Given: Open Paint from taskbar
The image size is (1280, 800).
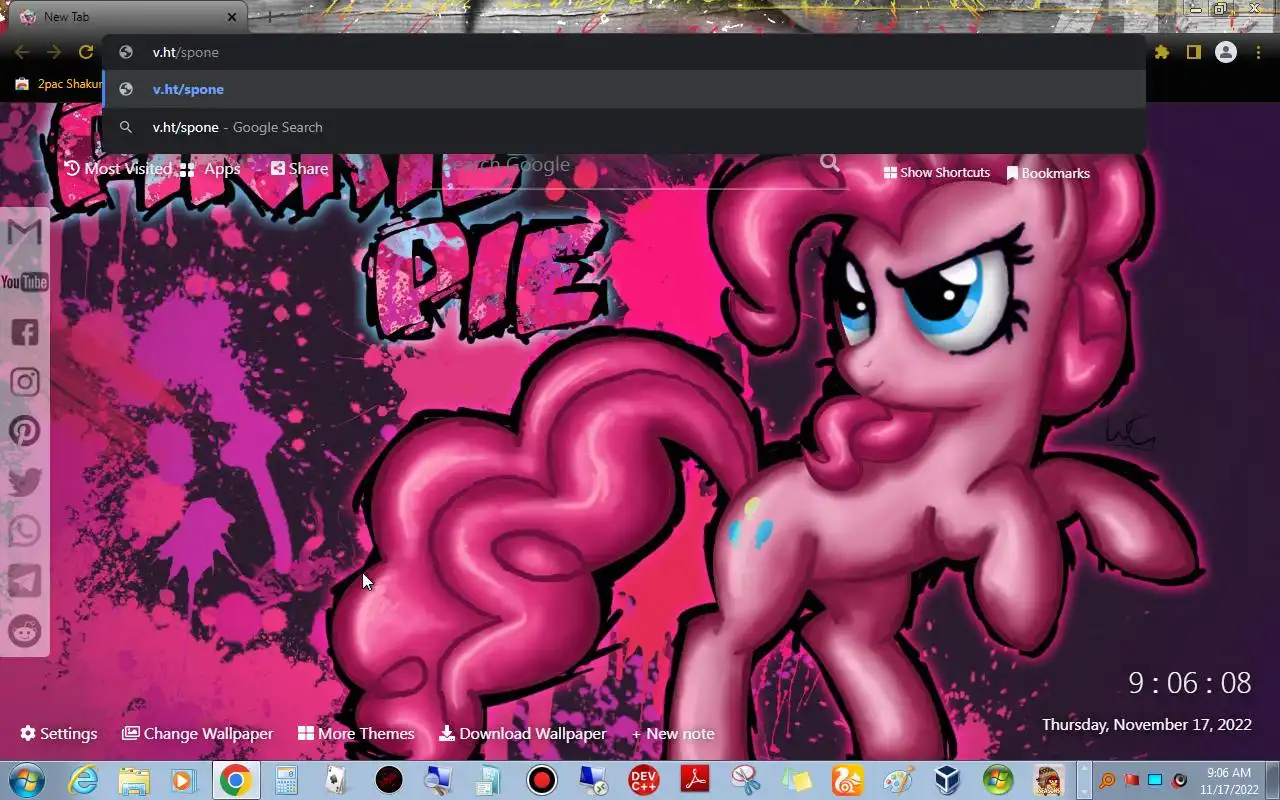Looking at the screenshot, I should point(898,780).
